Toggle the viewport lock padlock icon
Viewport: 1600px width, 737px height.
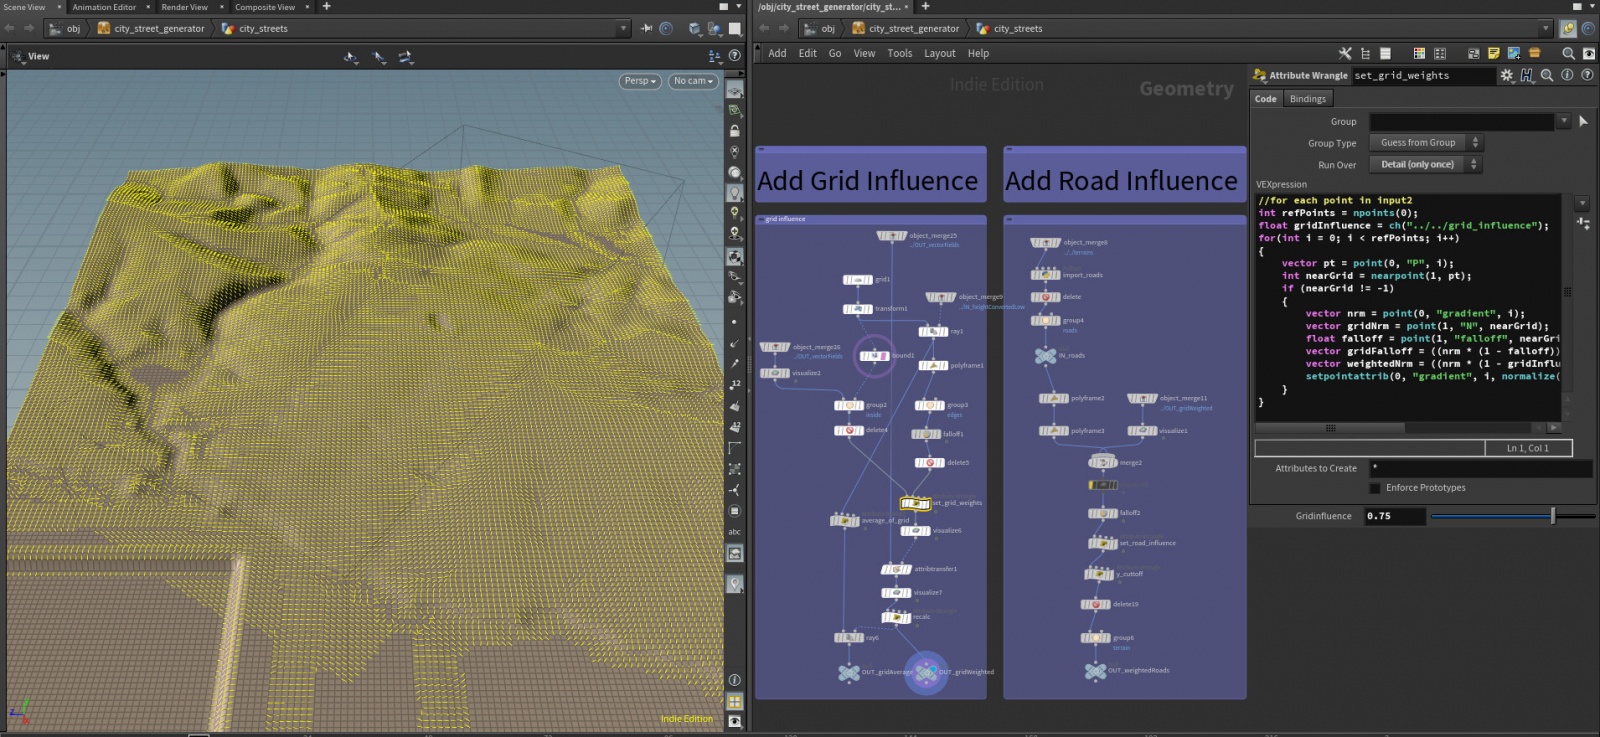tap(735, 131)
